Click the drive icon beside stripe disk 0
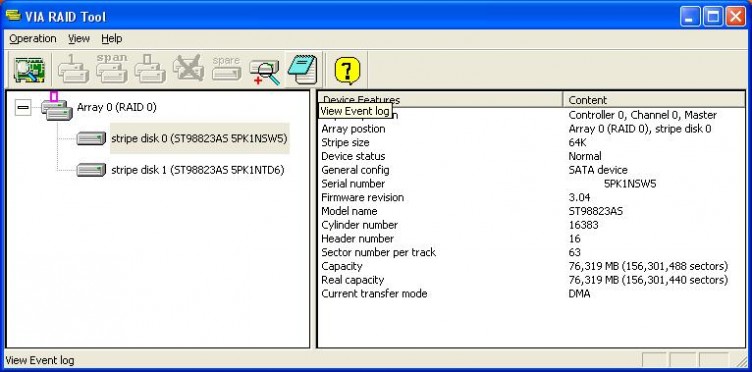The width and height of the screenshot is (752, 372). click(91, 139)
